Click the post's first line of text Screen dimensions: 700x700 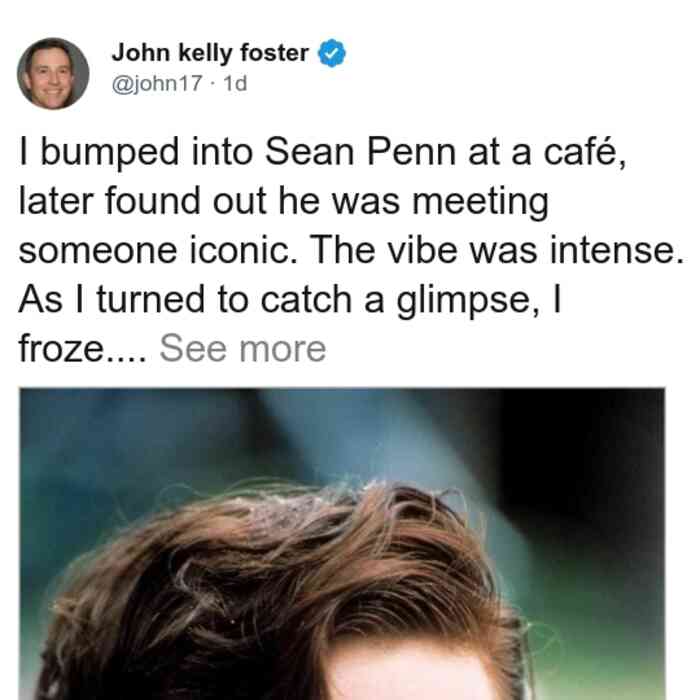(322, 152)
